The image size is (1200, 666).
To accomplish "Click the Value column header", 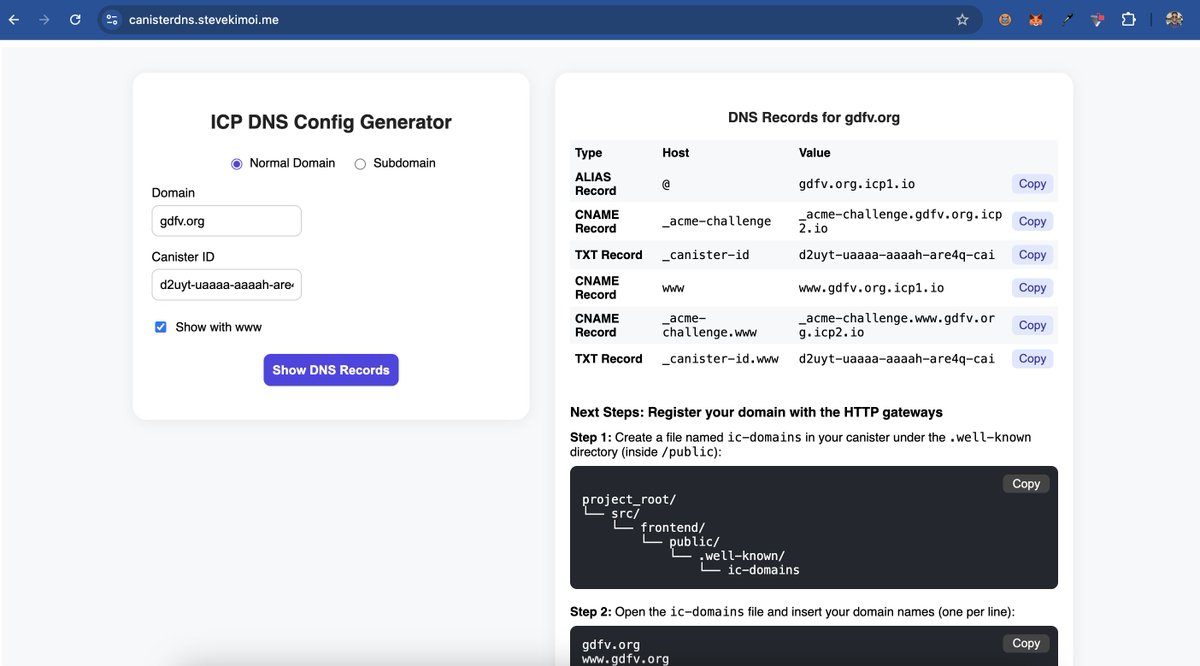I will pyautogui.click(x=815, y=153).
